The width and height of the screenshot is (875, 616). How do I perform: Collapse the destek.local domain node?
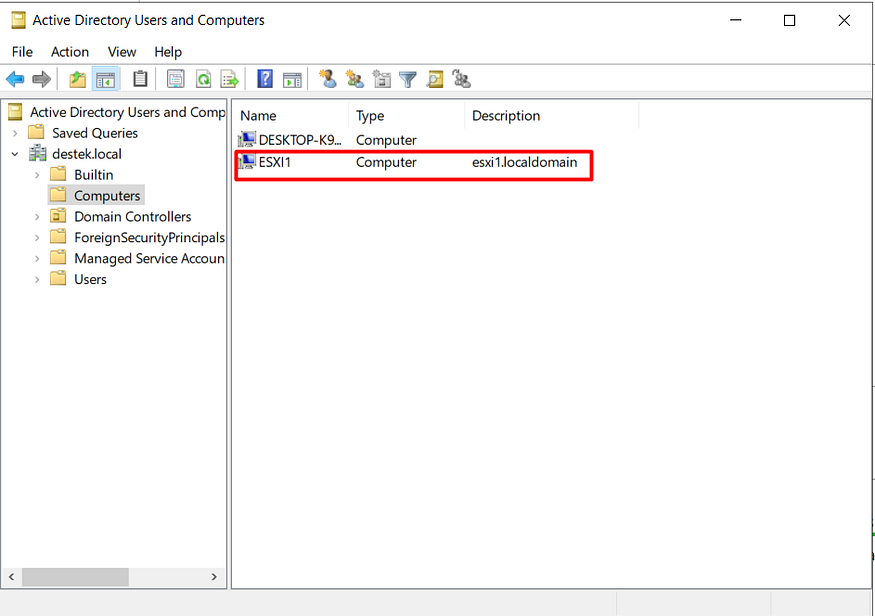pyautogui.click(x=15, y=154)
